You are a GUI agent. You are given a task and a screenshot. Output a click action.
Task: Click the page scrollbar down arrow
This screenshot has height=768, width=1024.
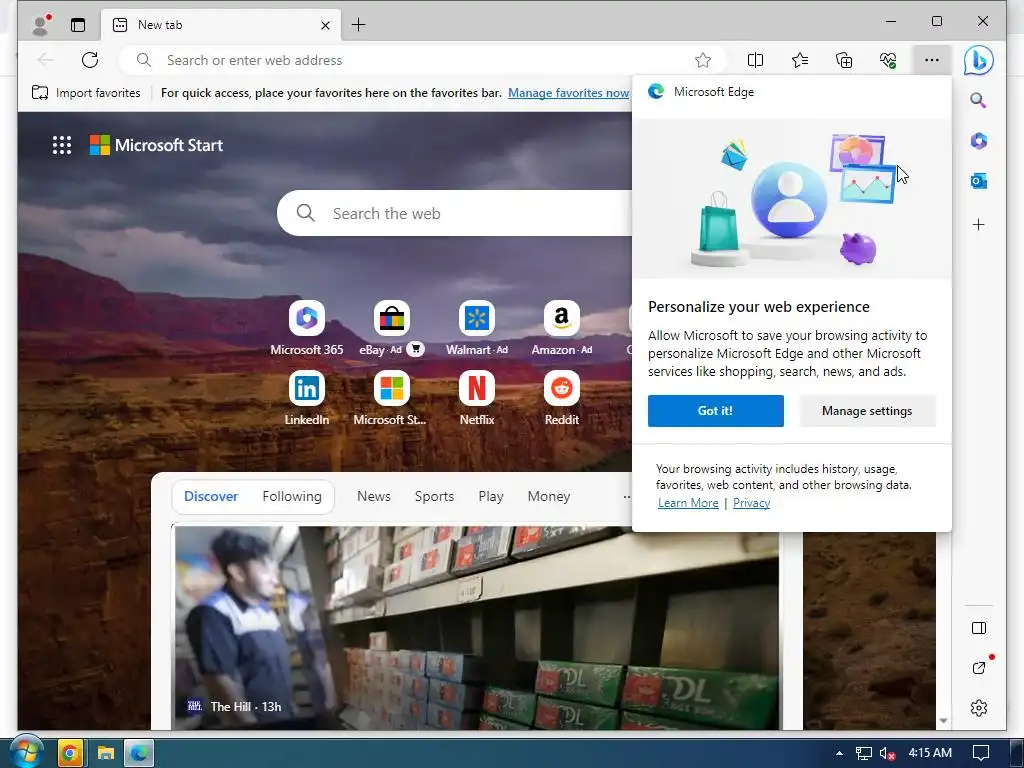[x=943, y=721]
